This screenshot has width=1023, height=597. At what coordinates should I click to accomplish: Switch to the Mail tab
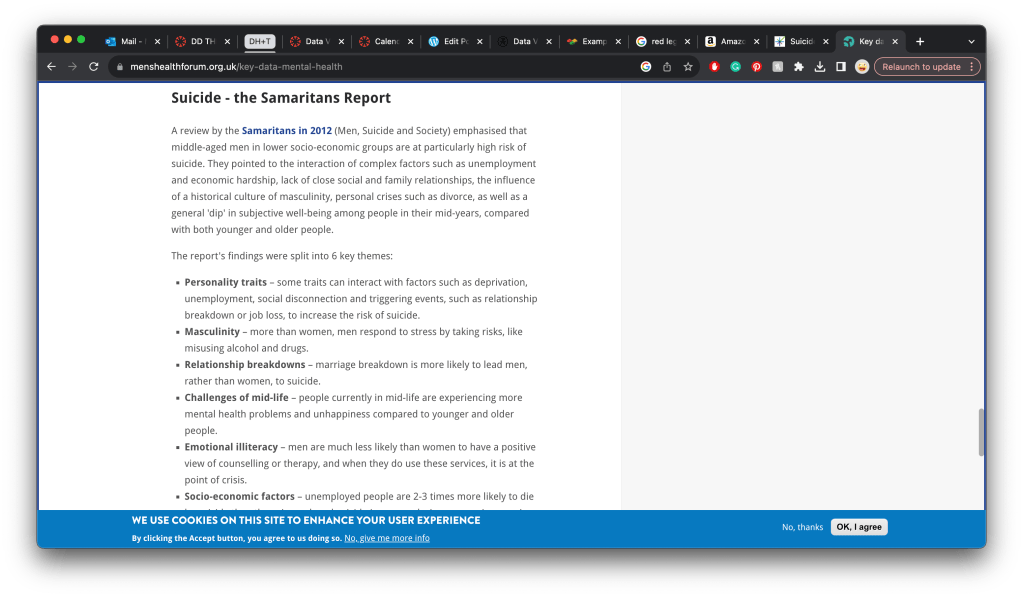click(130, 41)
